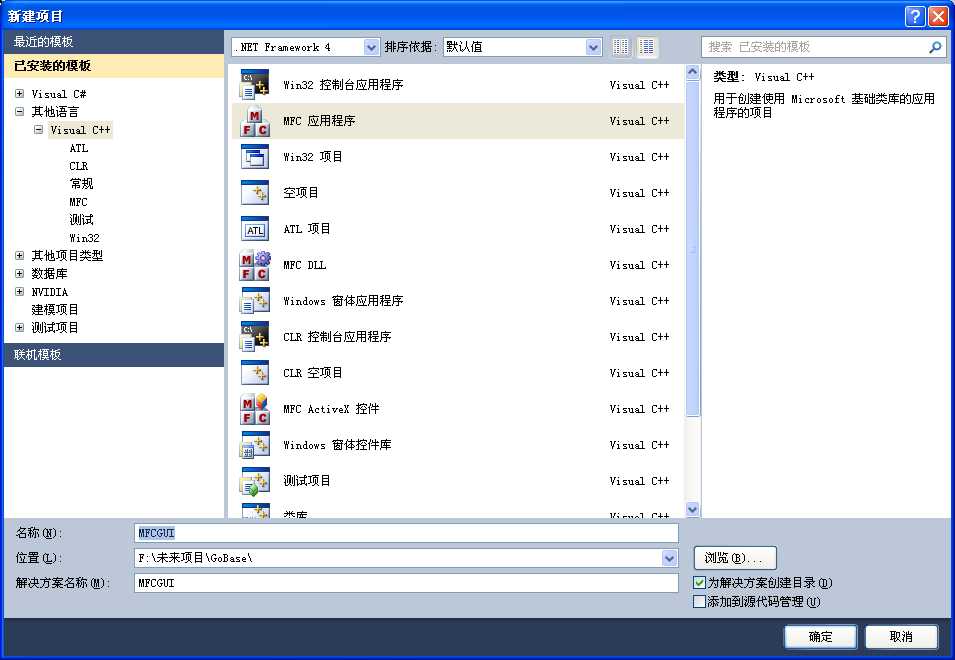Open the 最近的模板 section

point(114,41)
